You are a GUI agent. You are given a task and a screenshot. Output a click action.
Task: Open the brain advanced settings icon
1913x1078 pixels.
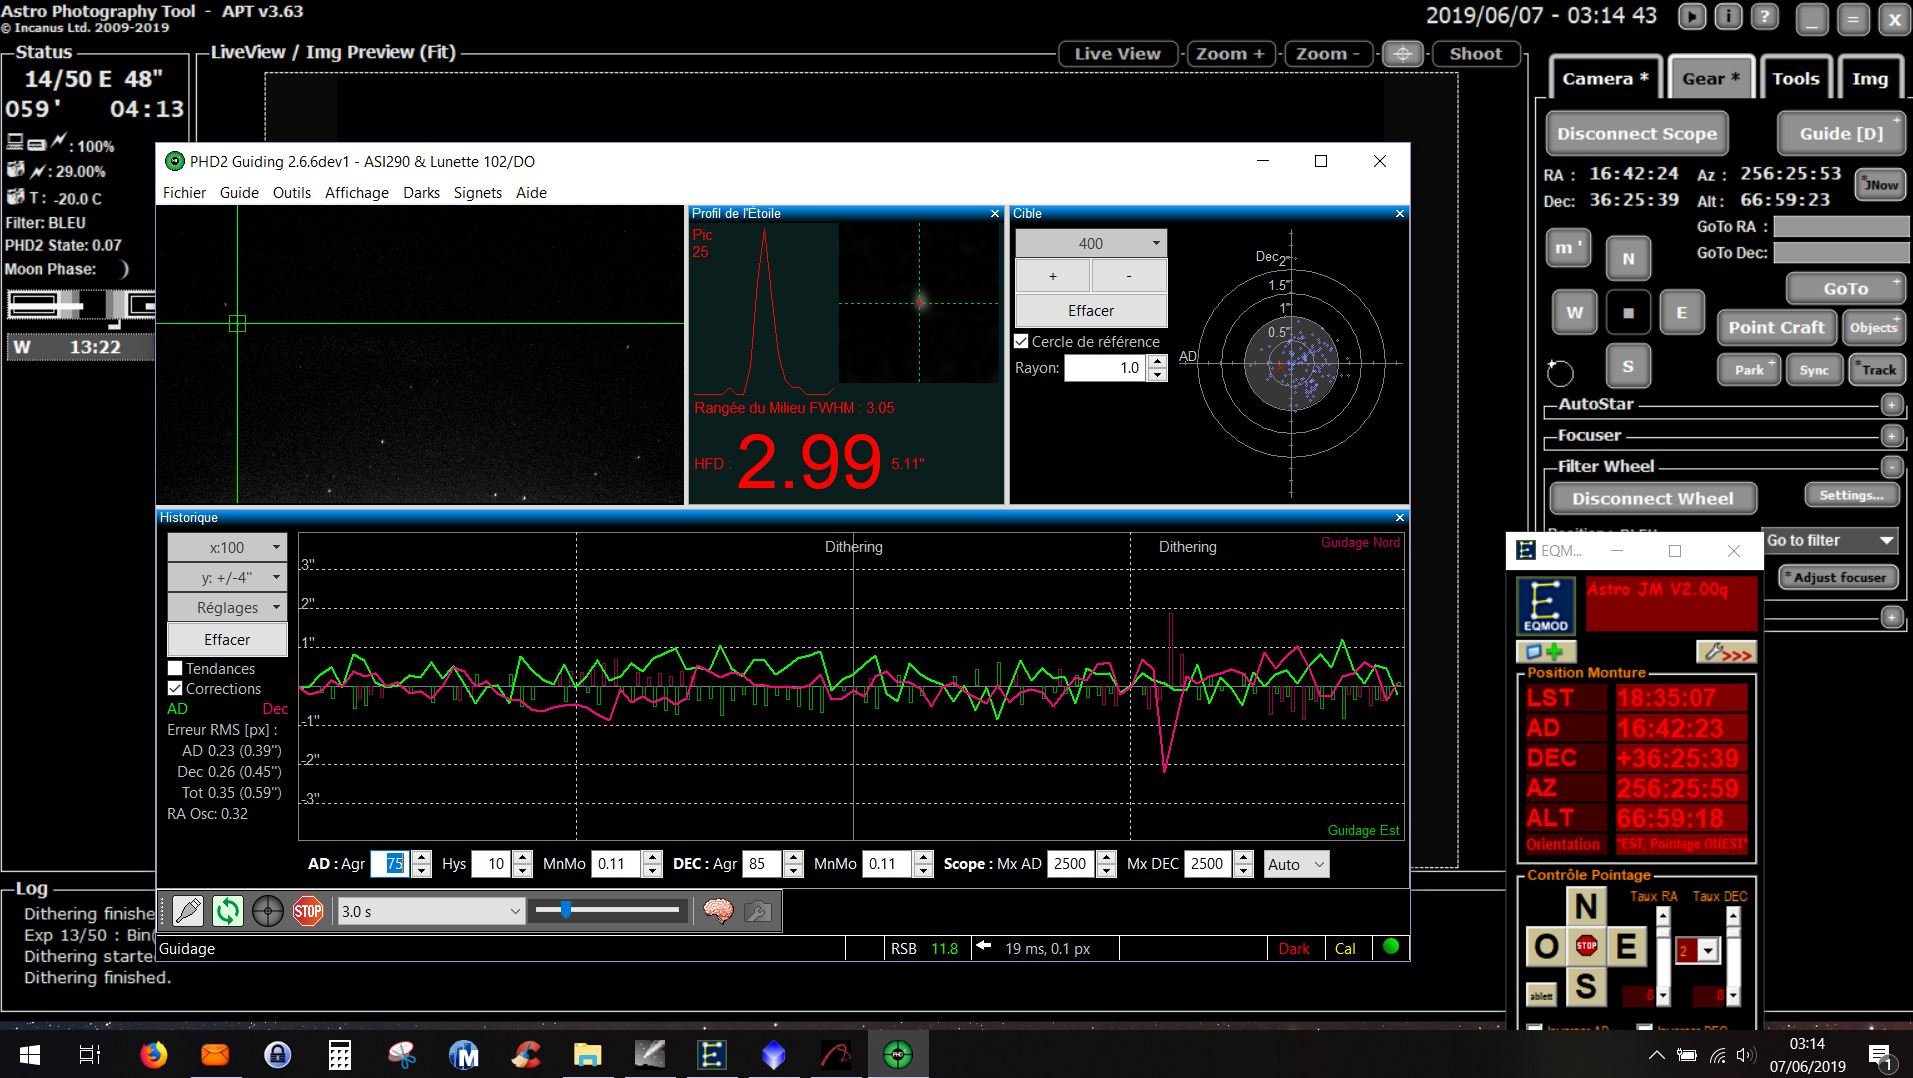718,911
